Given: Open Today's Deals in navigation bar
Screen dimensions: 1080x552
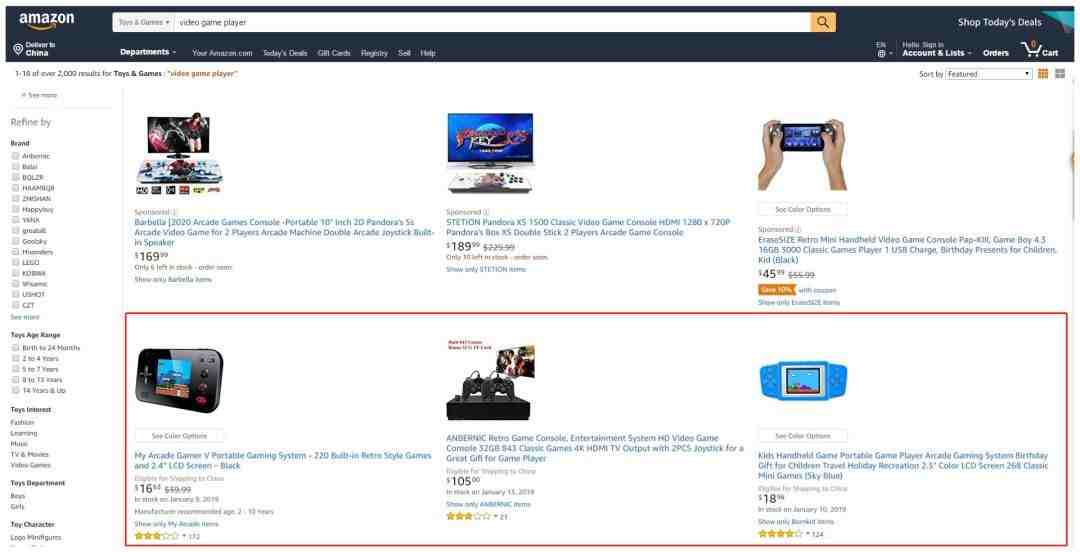Looking at the screenshot, I should click(285, 53).
